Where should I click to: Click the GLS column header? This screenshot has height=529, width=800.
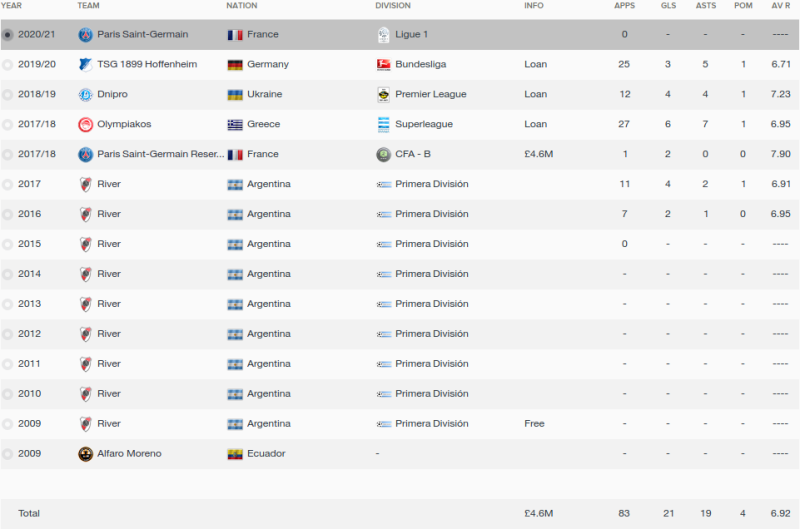pyautogui.click(x=668, y=6)
